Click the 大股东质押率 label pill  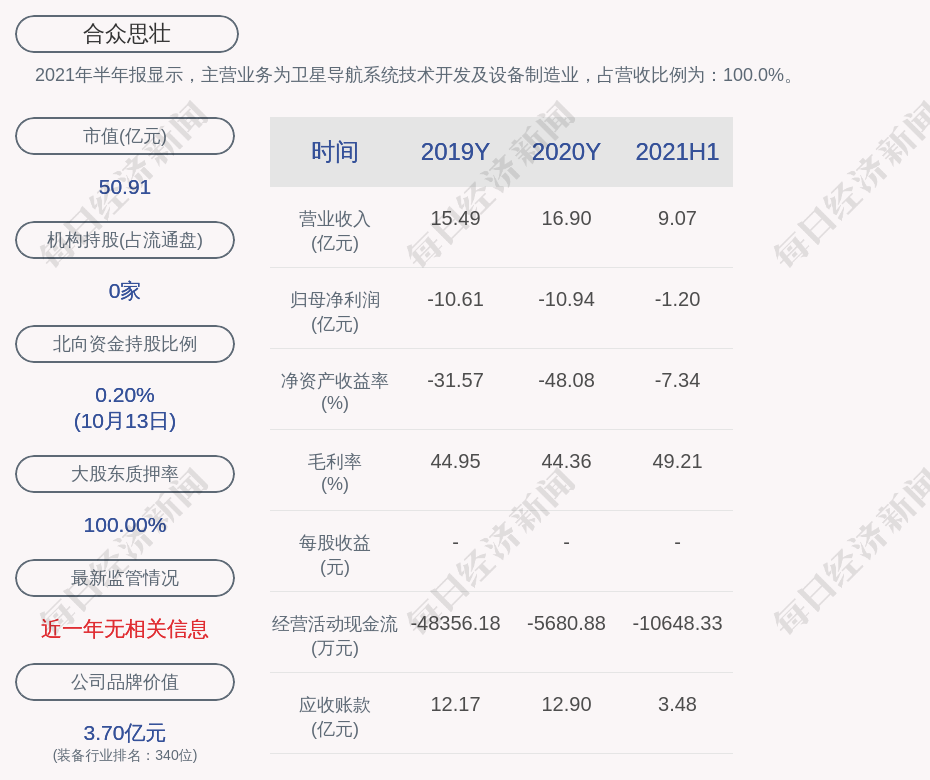coord(125,474)
